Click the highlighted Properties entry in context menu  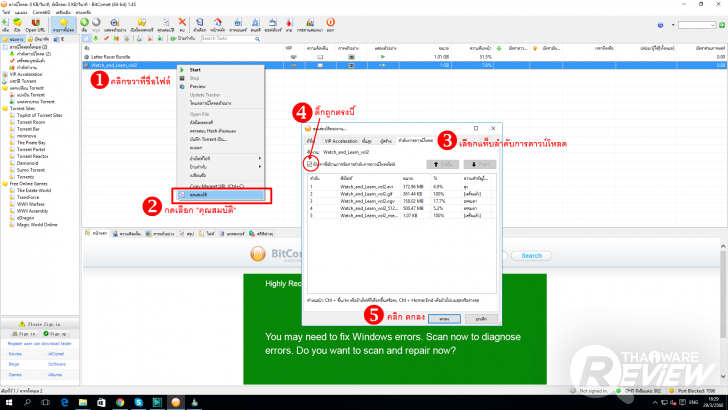point(221,195)
